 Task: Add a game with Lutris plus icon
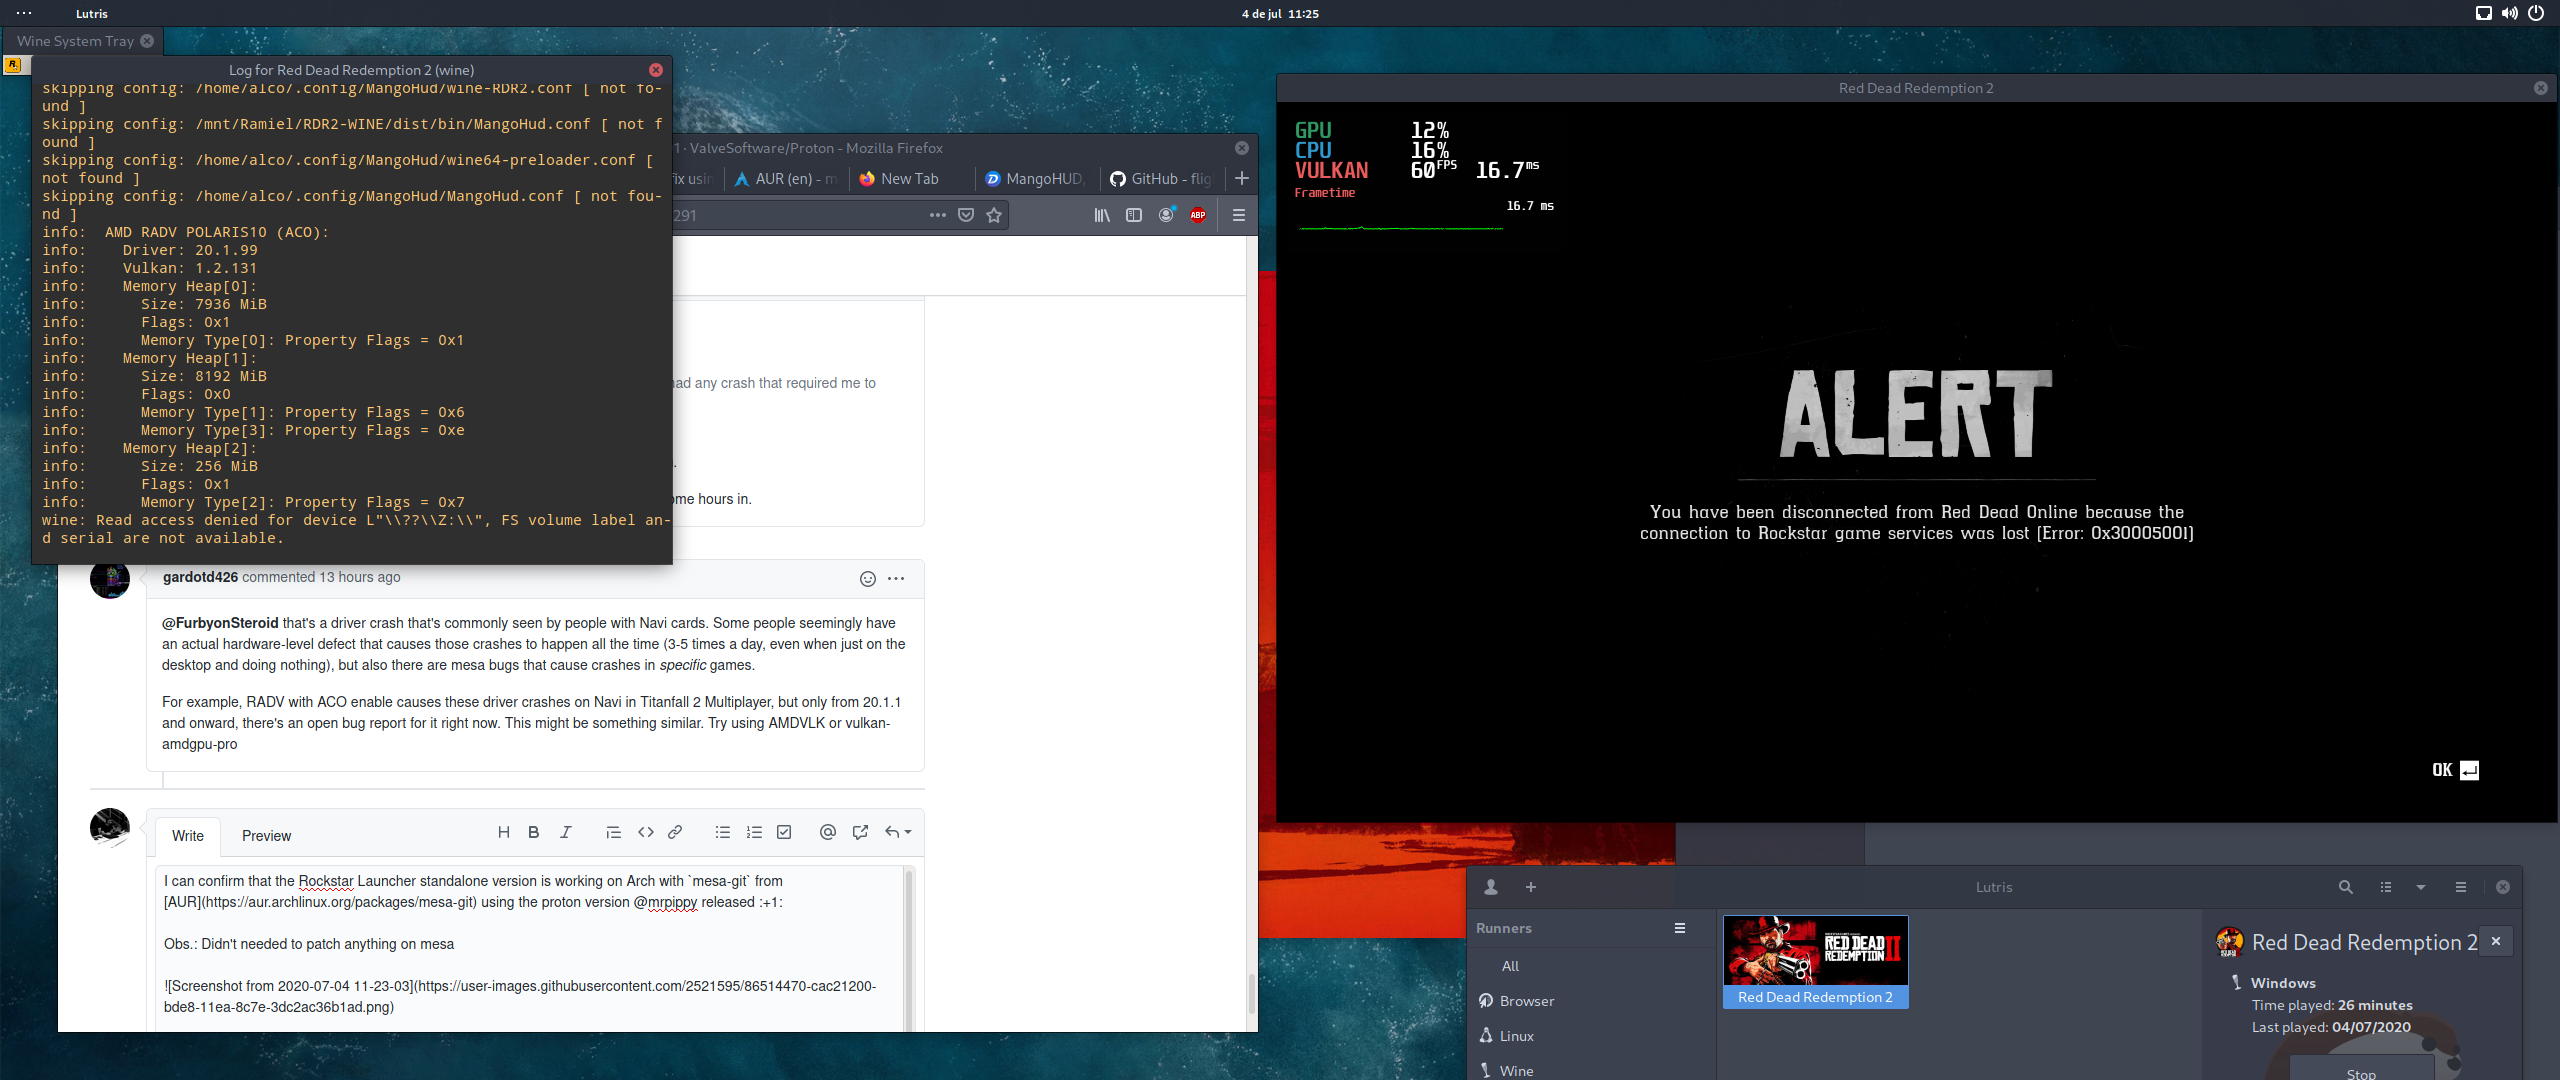click(1531, 887)
